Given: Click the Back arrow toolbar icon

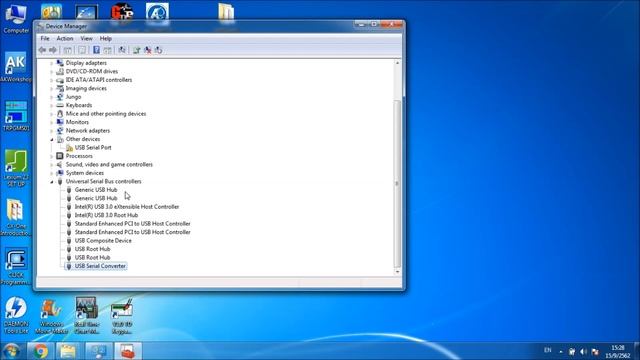Looking at the screenshot, I should coord(42,50).
